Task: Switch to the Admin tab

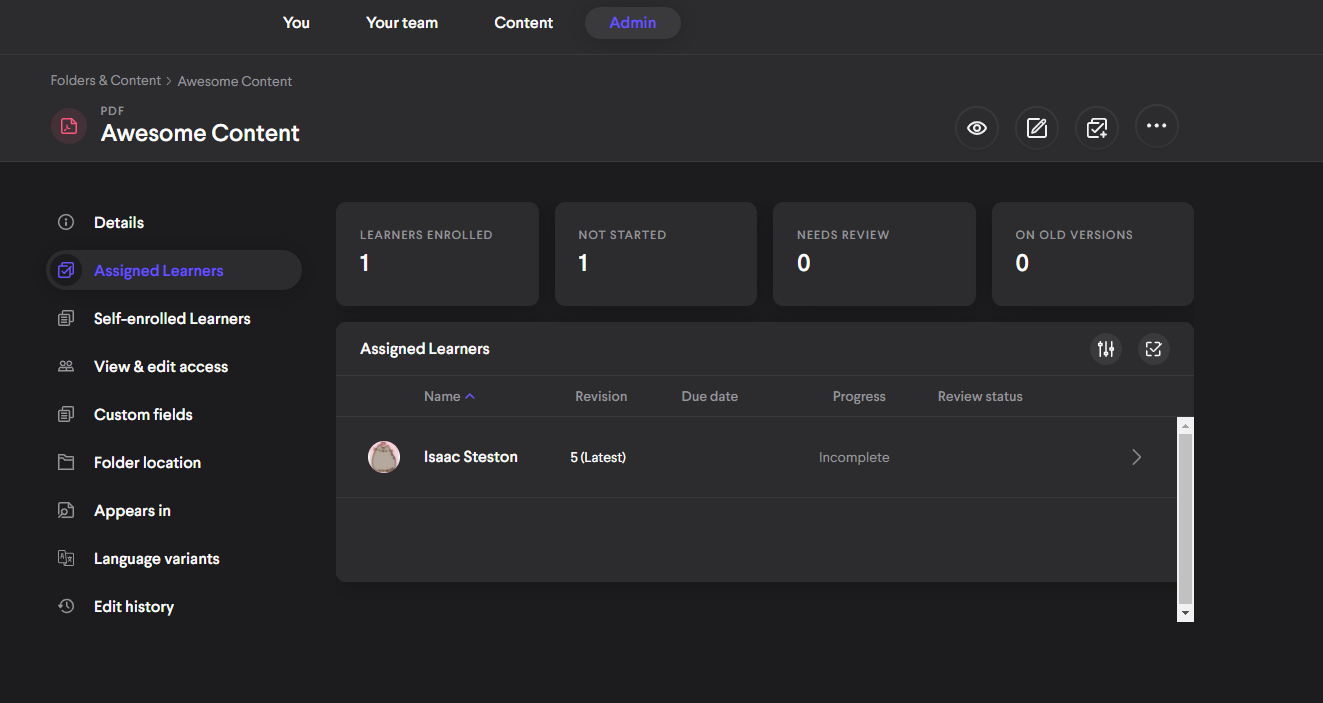Action: (632, 23)
